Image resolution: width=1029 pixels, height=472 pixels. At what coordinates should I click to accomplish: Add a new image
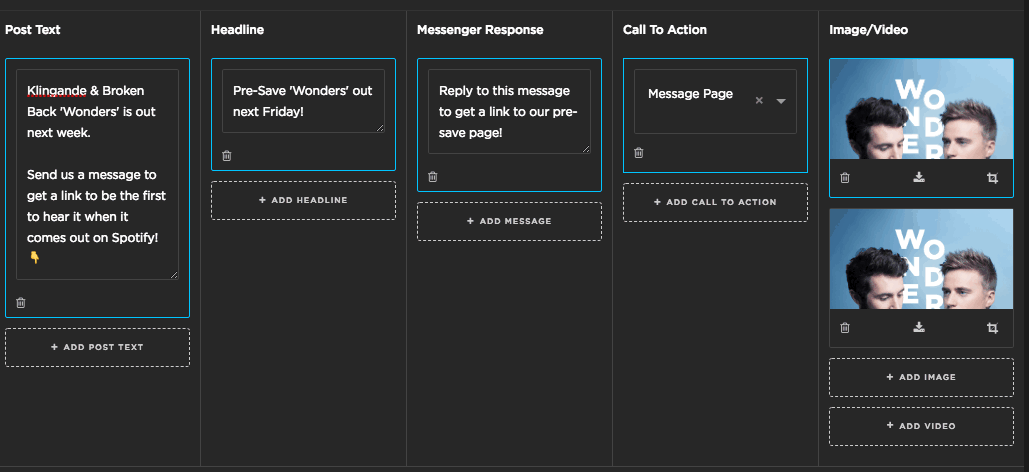click(x=921, y=377)
